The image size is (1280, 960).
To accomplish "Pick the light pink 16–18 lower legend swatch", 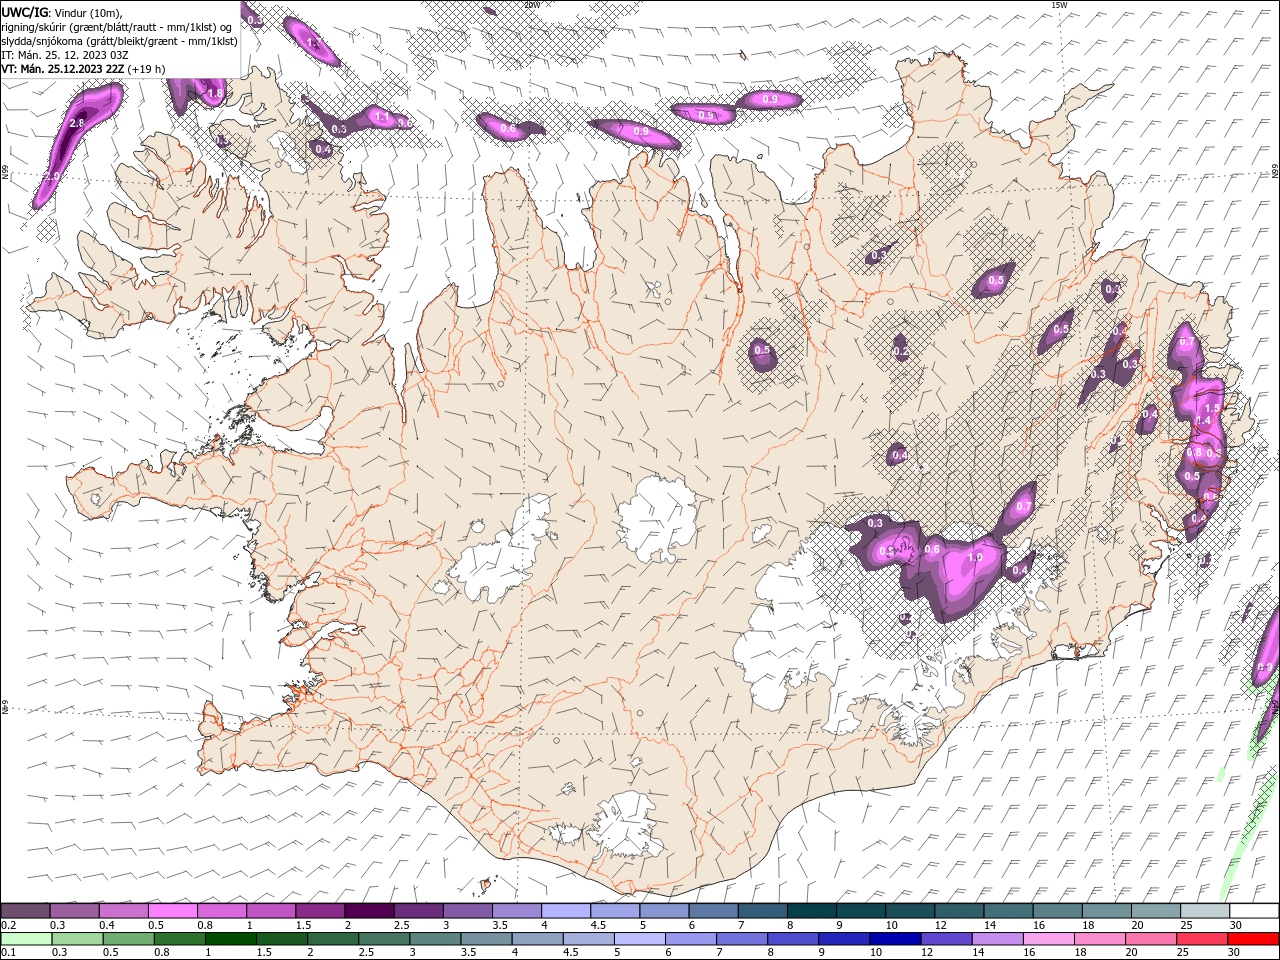I will point(1049,939).
